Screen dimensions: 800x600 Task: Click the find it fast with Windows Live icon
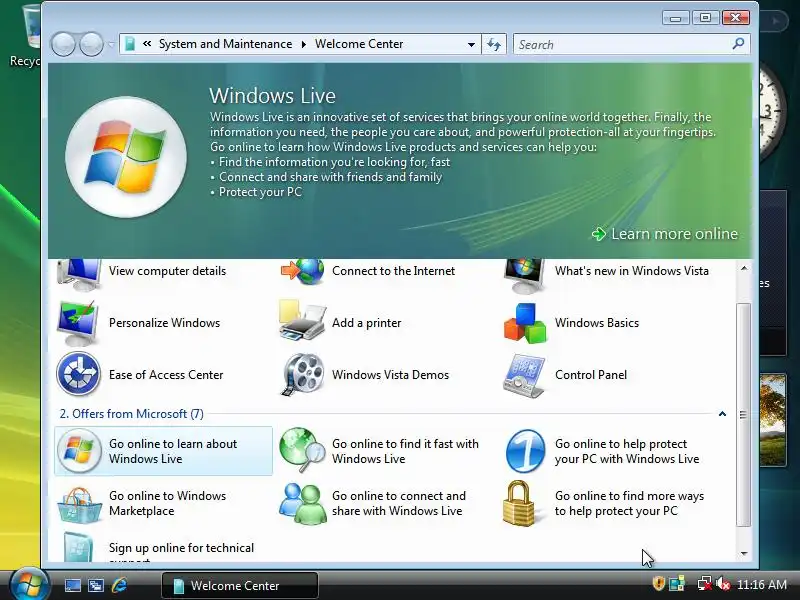point(303,450)
